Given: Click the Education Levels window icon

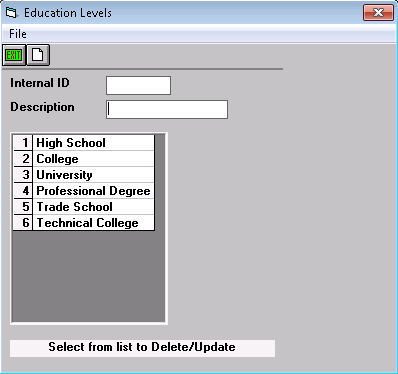Looking at the screenshot, I should (11, 13).
